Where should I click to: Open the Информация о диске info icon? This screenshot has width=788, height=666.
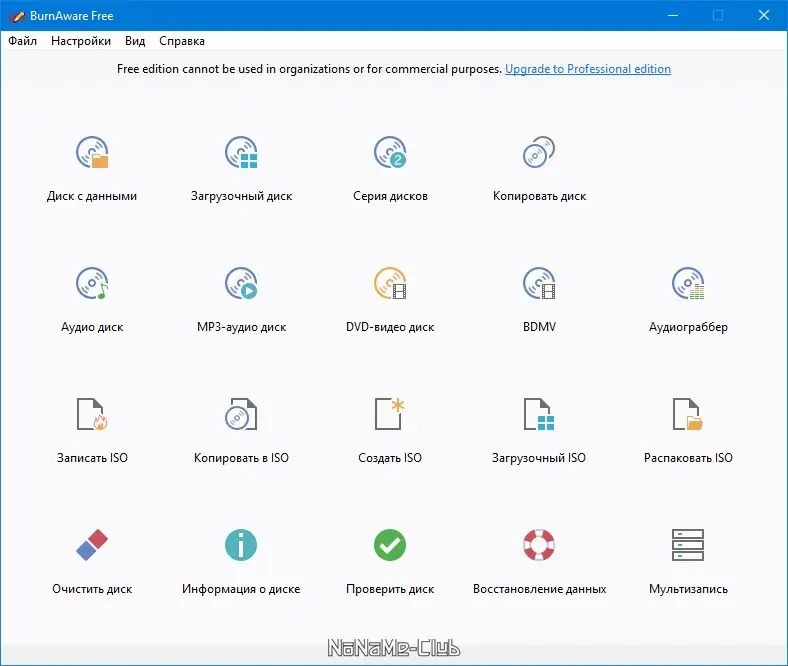pos(241,545)
